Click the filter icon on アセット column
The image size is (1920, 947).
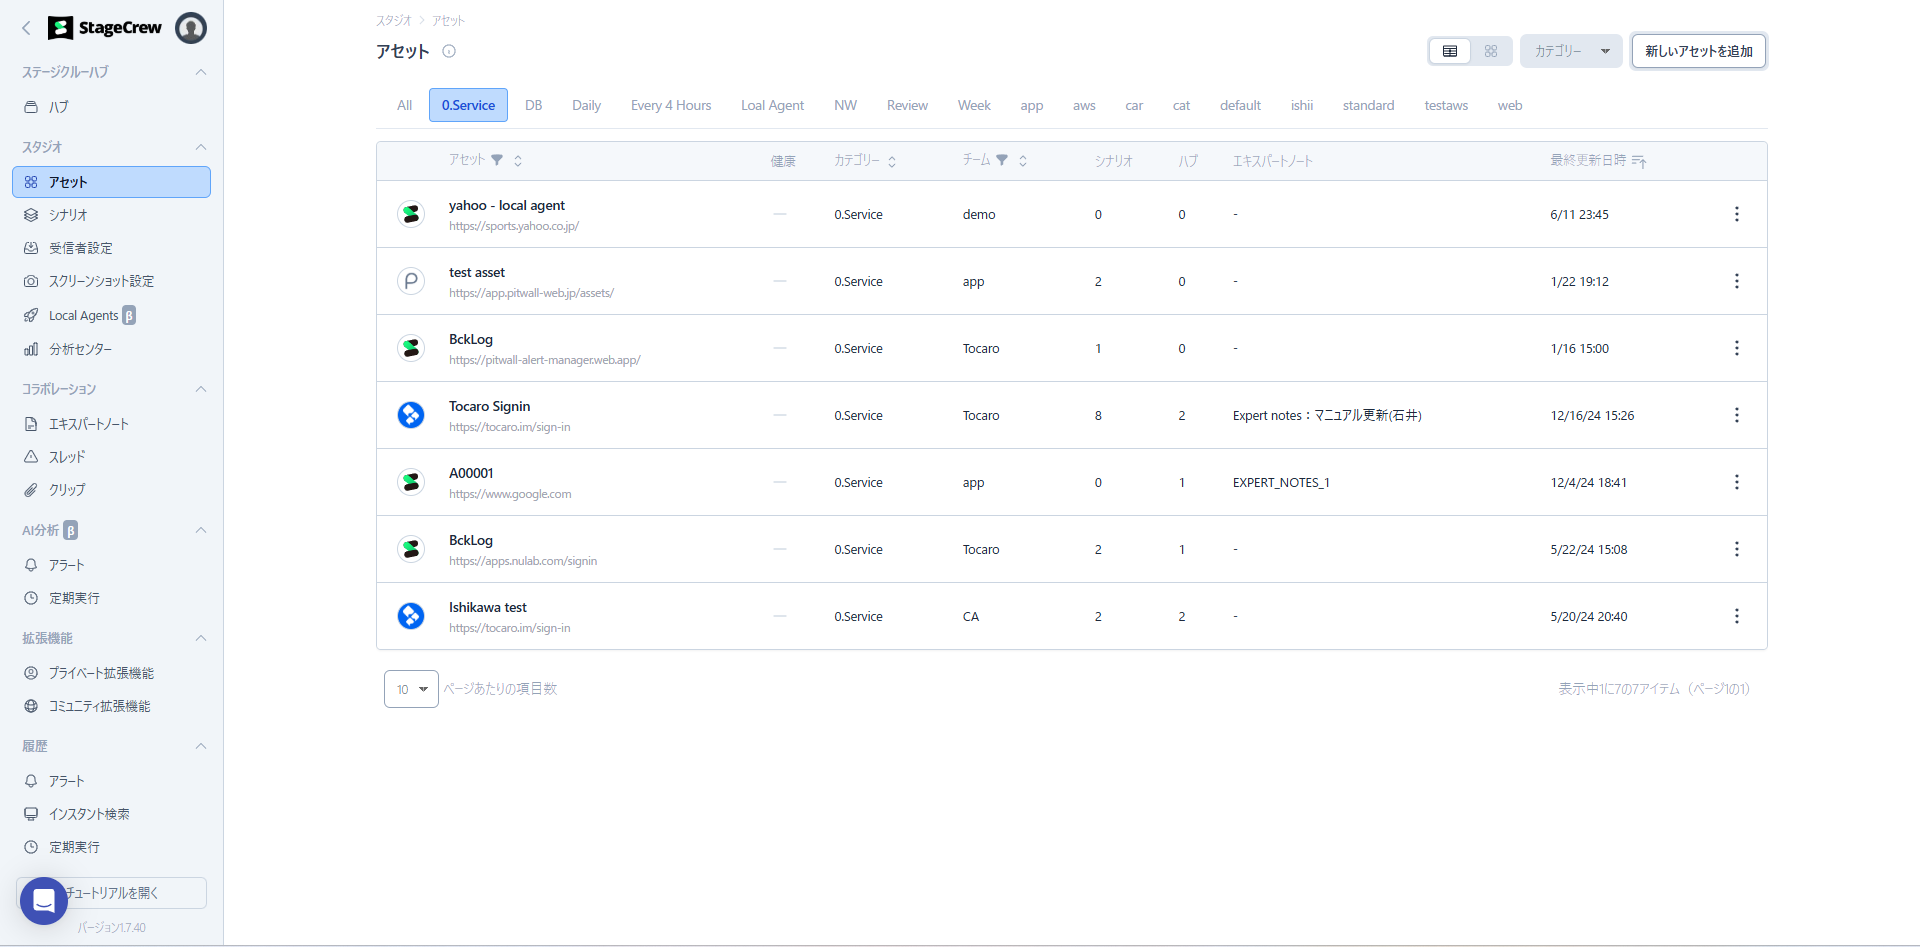497,160
